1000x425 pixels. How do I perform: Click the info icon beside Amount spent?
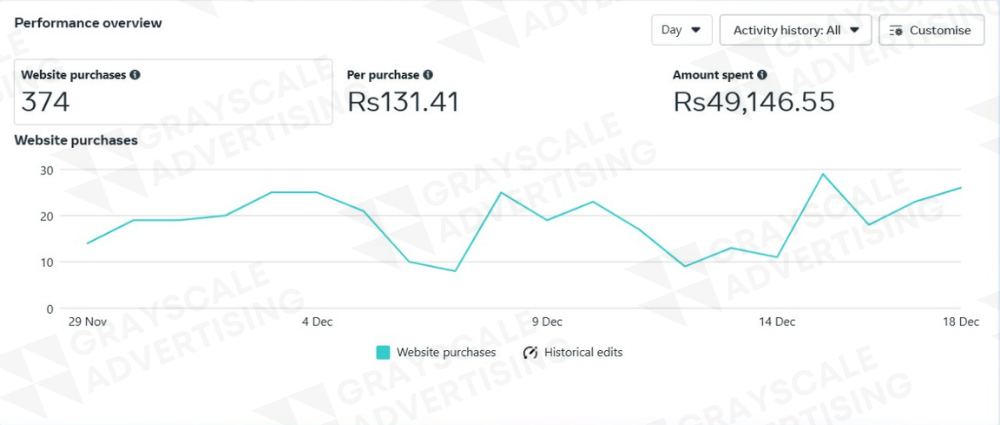(x=762, y=74)
